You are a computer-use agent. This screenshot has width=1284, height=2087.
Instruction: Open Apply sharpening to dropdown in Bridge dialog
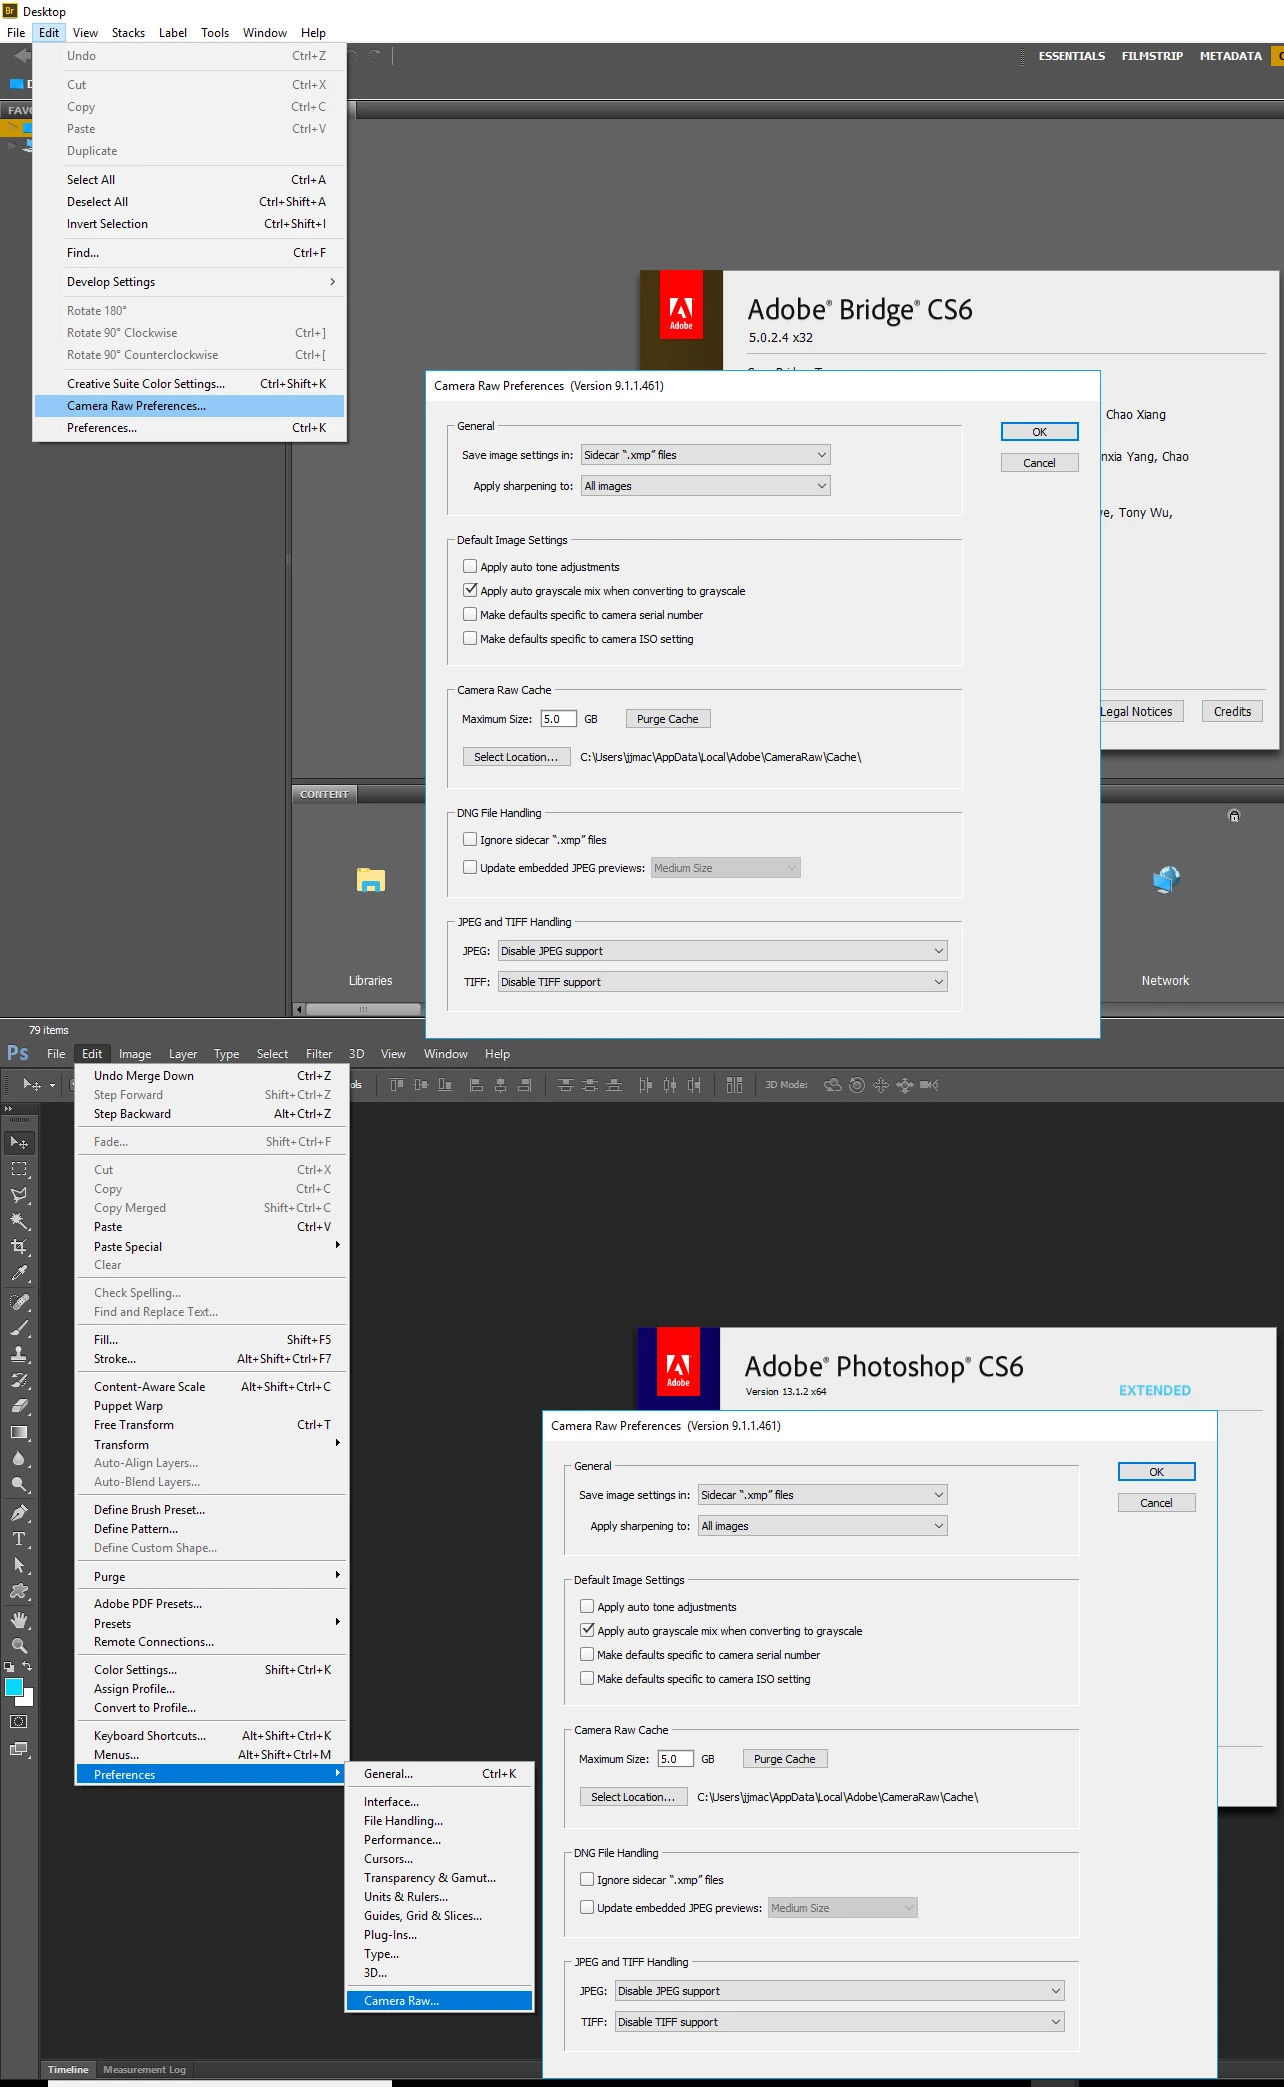pos(705,486)
